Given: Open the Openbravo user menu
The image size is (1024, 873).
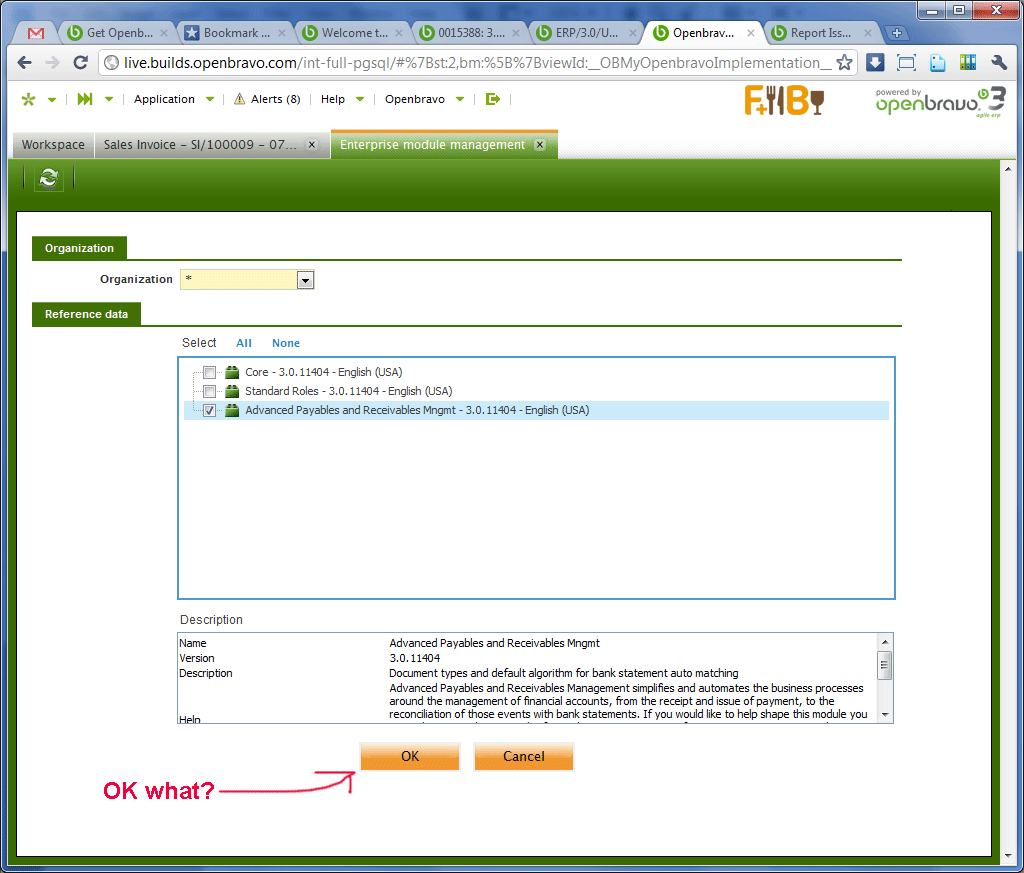Looking at the screenshot, I should pyautogui.click(x=415, y=99).
